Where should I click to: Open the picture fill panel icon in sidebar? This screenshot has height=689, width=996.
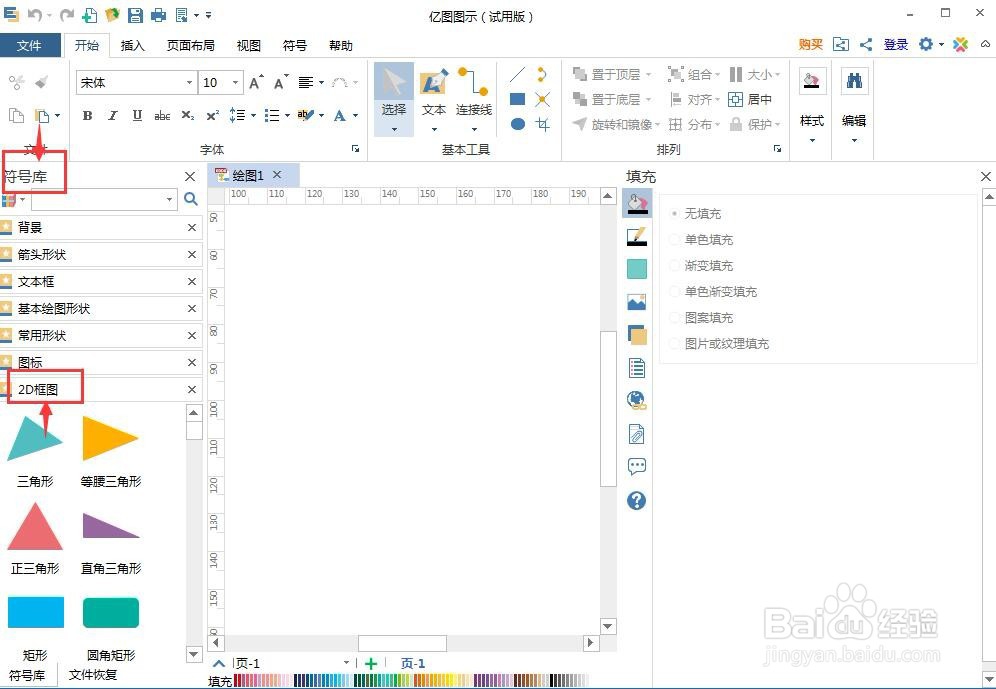point(637,302)
